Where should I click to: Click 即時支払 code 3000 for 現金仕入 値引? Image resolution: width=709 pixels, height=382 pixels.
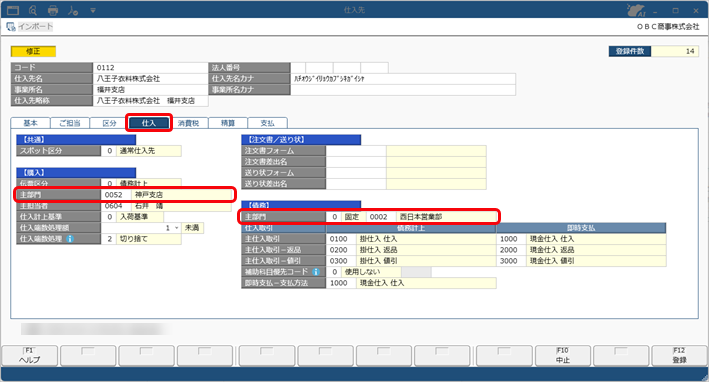(x=511, y=261)
